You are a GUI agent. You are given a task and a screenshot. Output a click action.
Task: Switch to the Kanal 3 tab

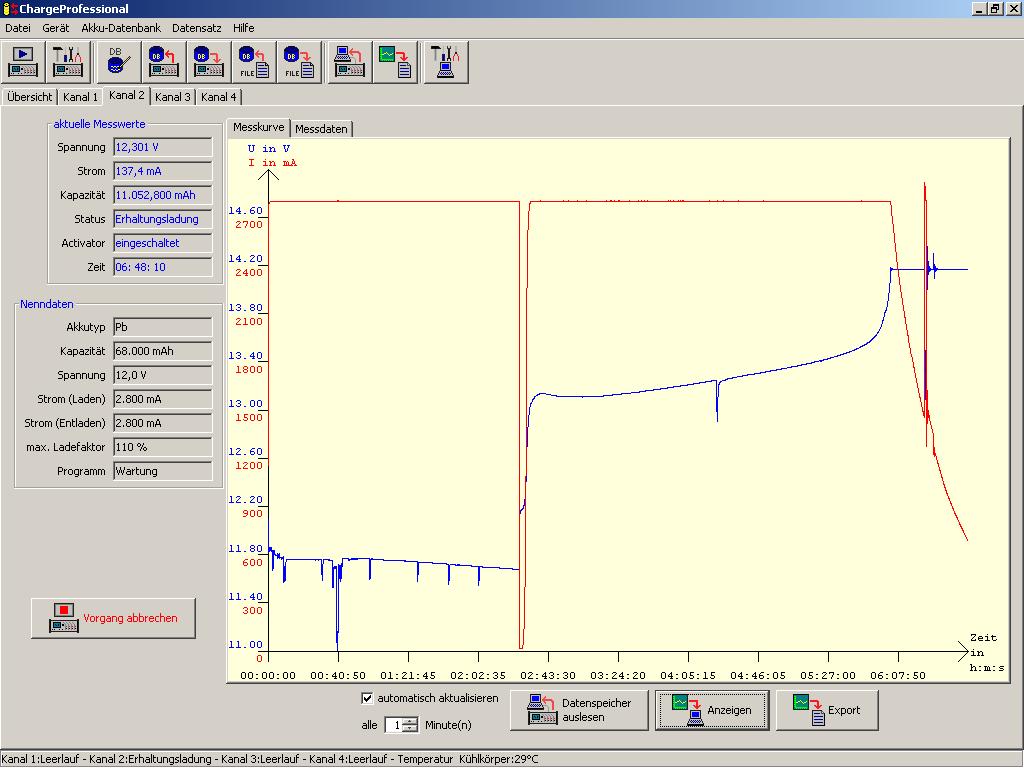pyautogui.click(x=173, y=97)
